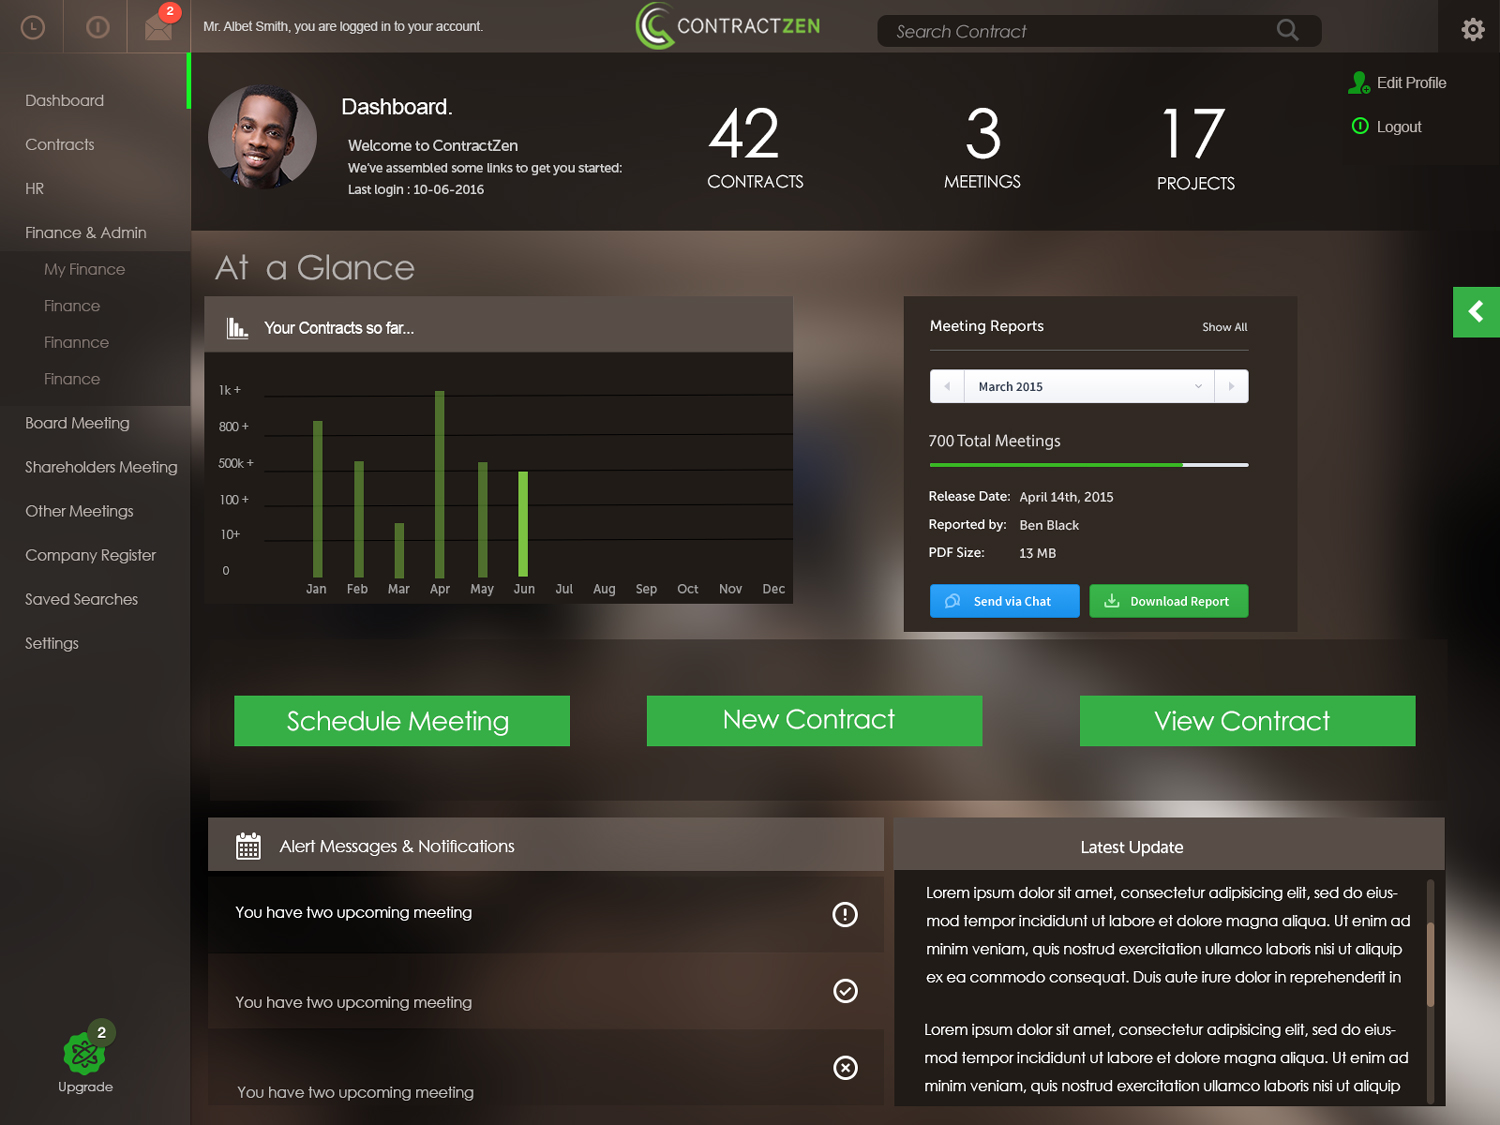Click the Logout link
The width and height of the screenshot is (1500, 1125).
point(1399,127)
